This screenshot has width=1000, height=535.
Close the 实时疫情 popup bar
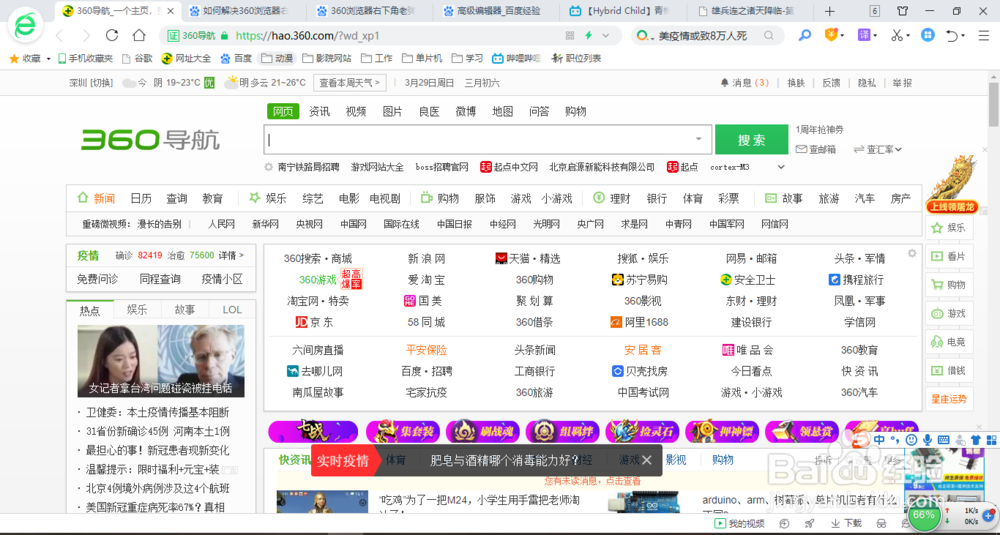(646, 460)
